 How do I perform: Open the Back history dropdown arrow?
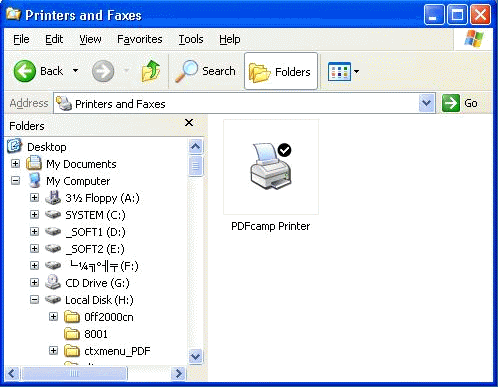[x=76, y=71]
